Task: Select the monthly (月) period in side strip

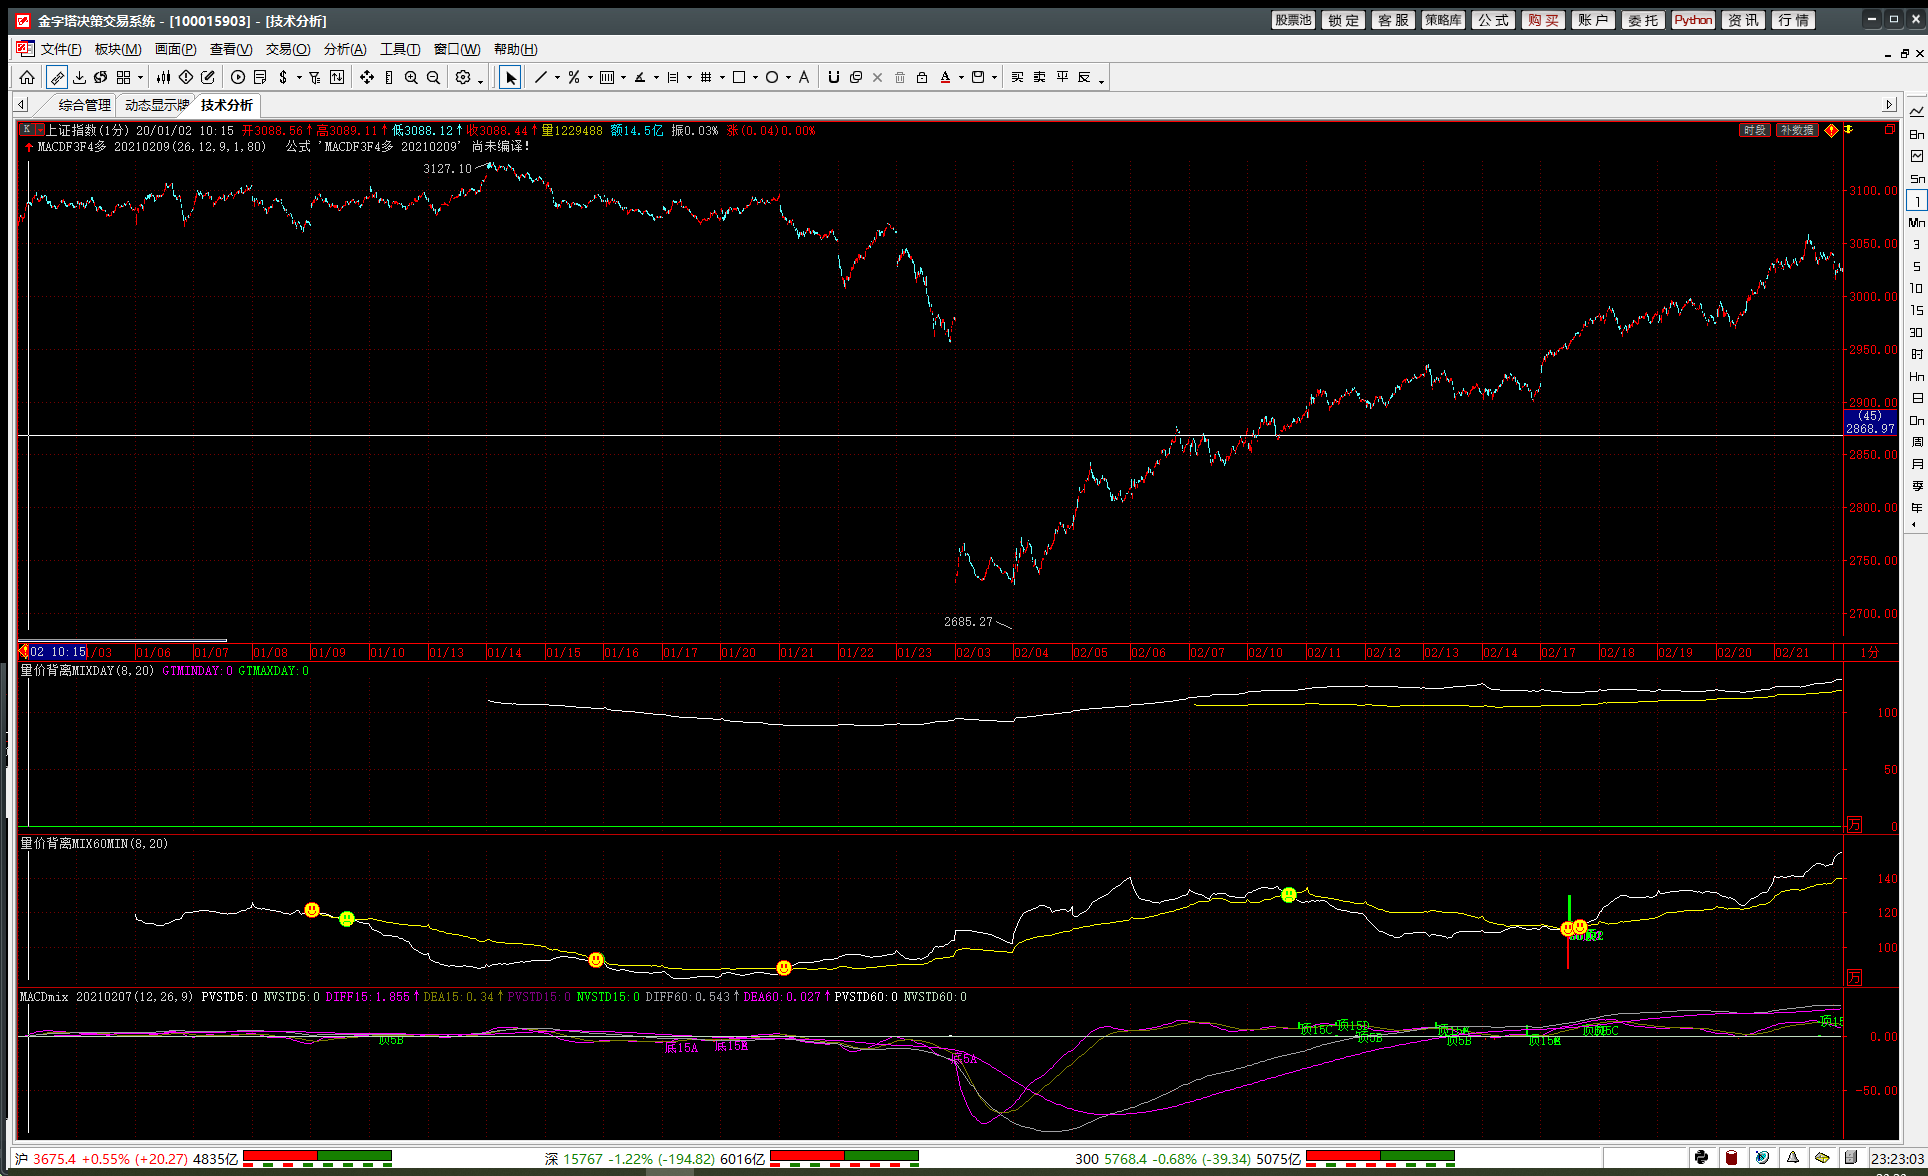Action: coord(1917,465)
